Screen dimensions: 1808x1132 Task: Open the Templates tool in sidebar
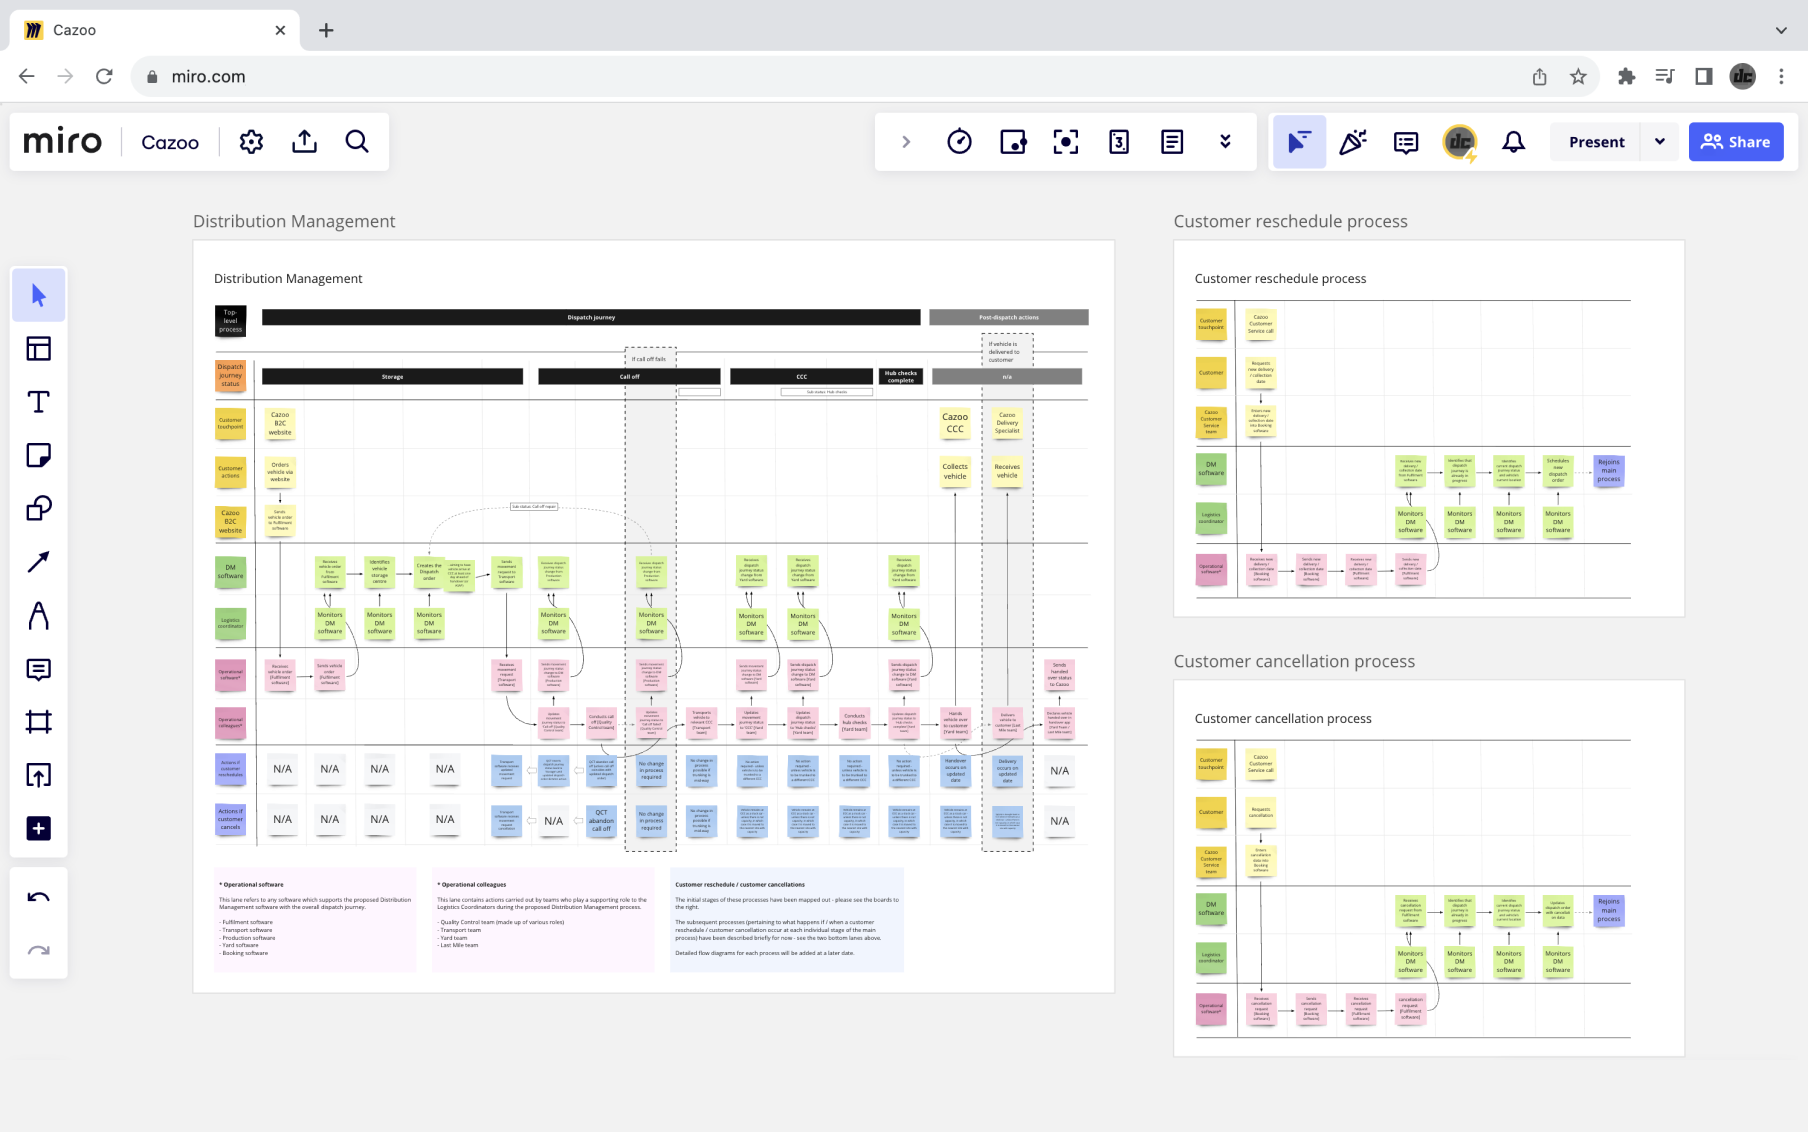38,349
